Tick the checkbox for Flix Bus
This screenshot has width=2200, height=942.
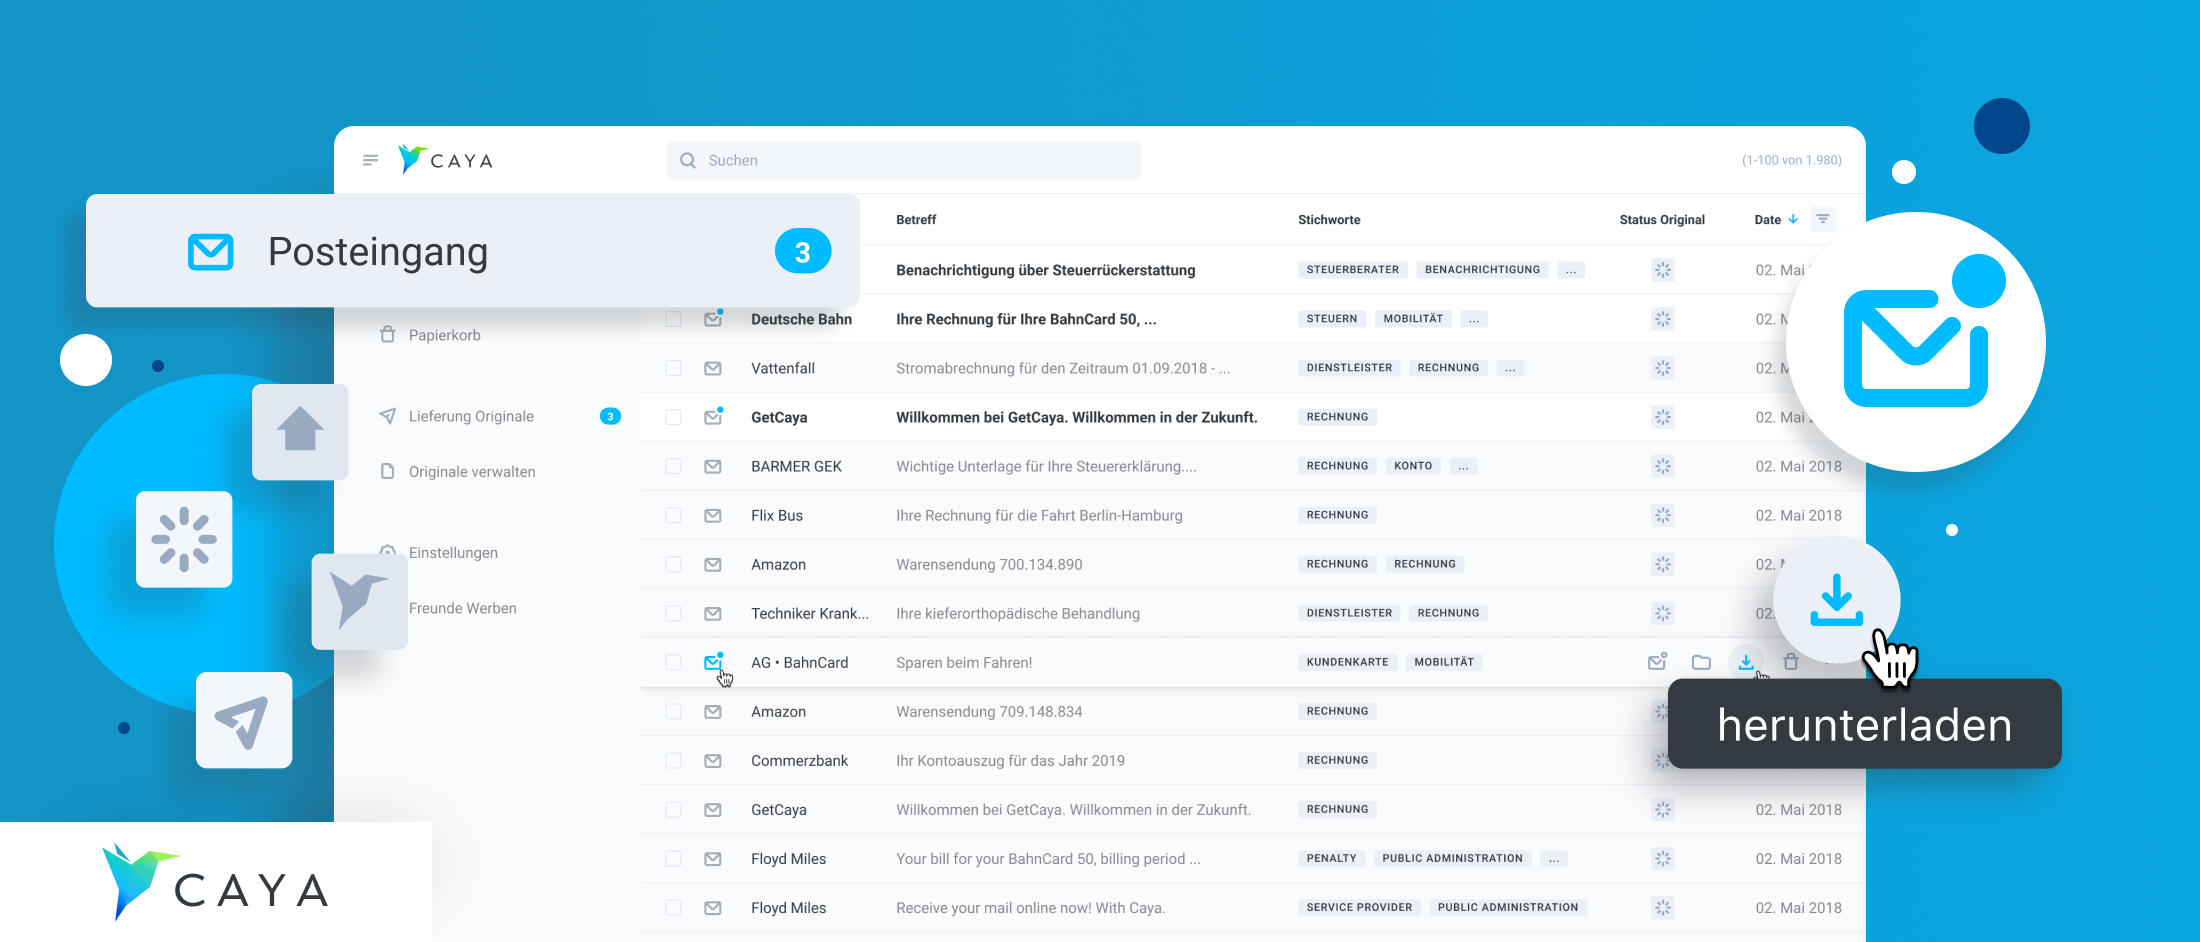(x=673, y=515)
